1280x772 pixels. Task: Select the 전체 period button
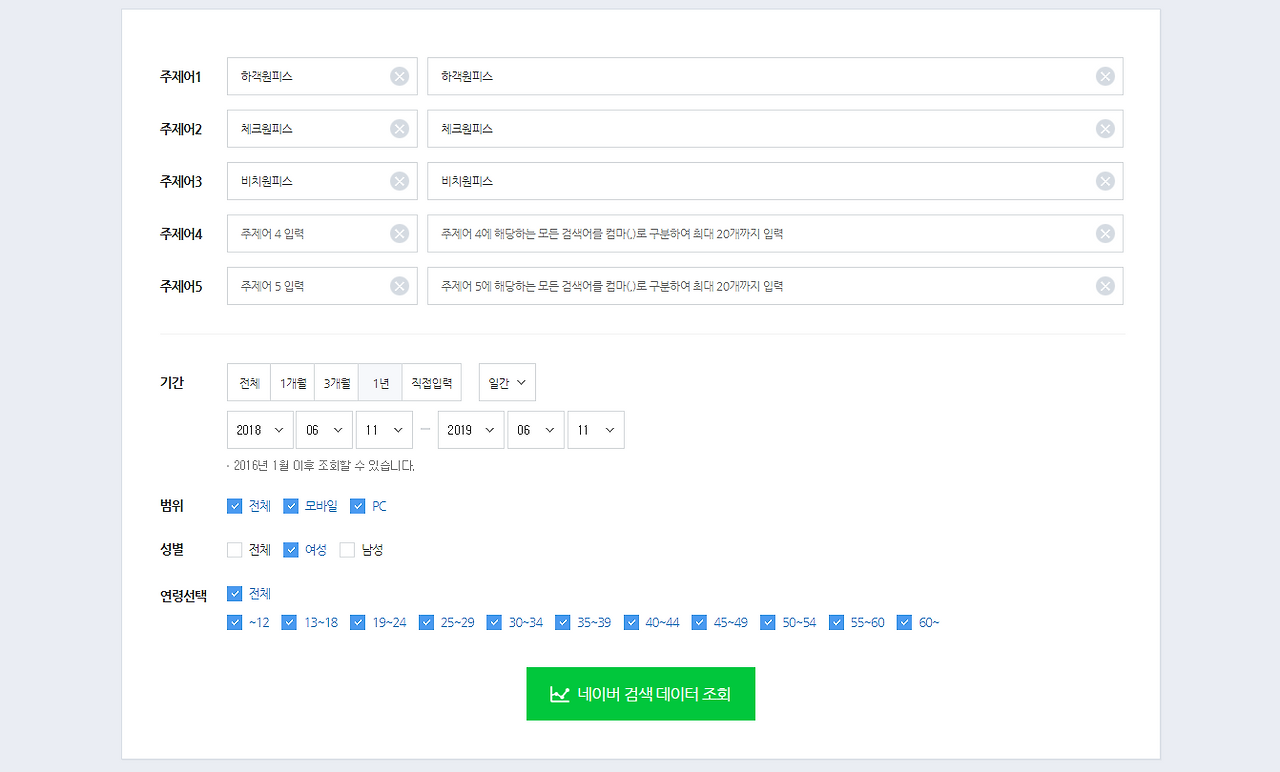tap(249, 382)
